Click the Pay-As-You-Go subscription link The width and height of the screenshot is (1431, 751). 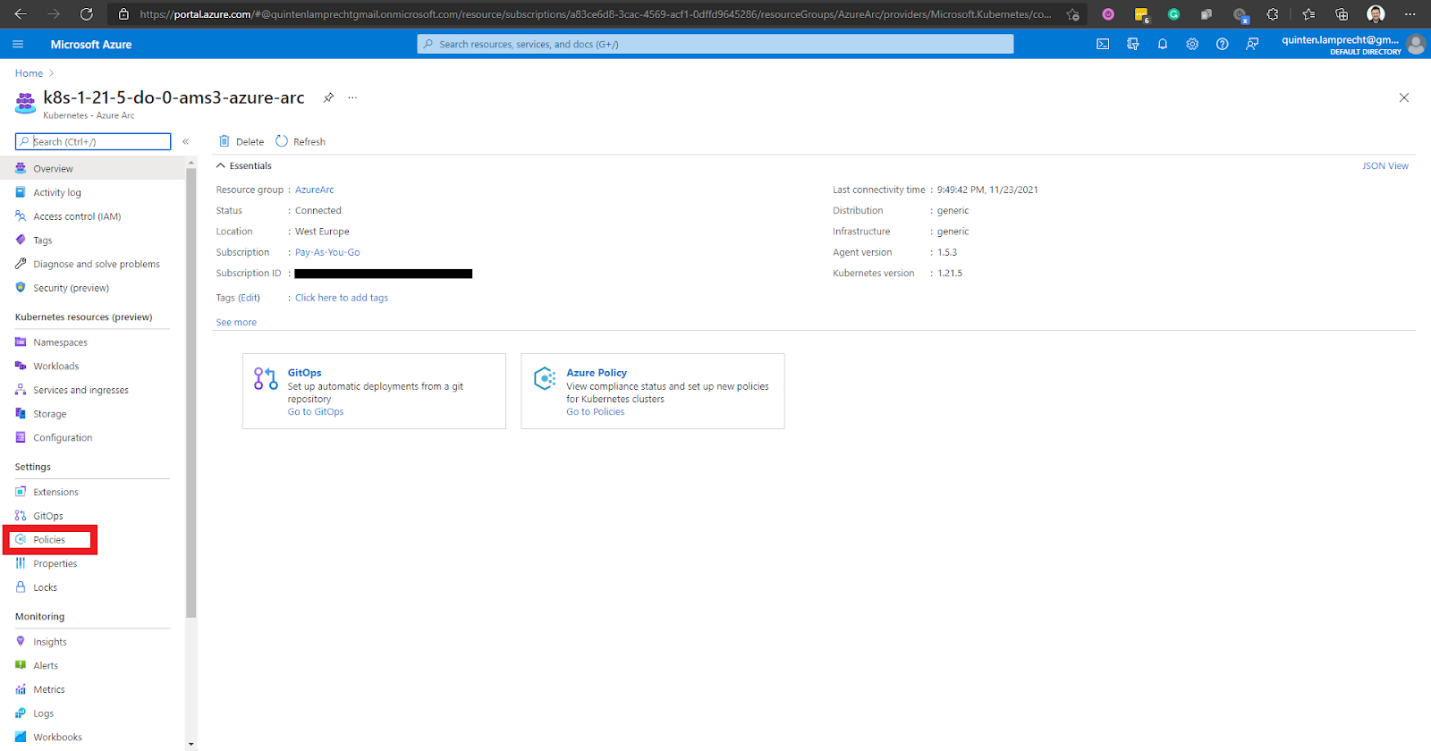[327, 253]
